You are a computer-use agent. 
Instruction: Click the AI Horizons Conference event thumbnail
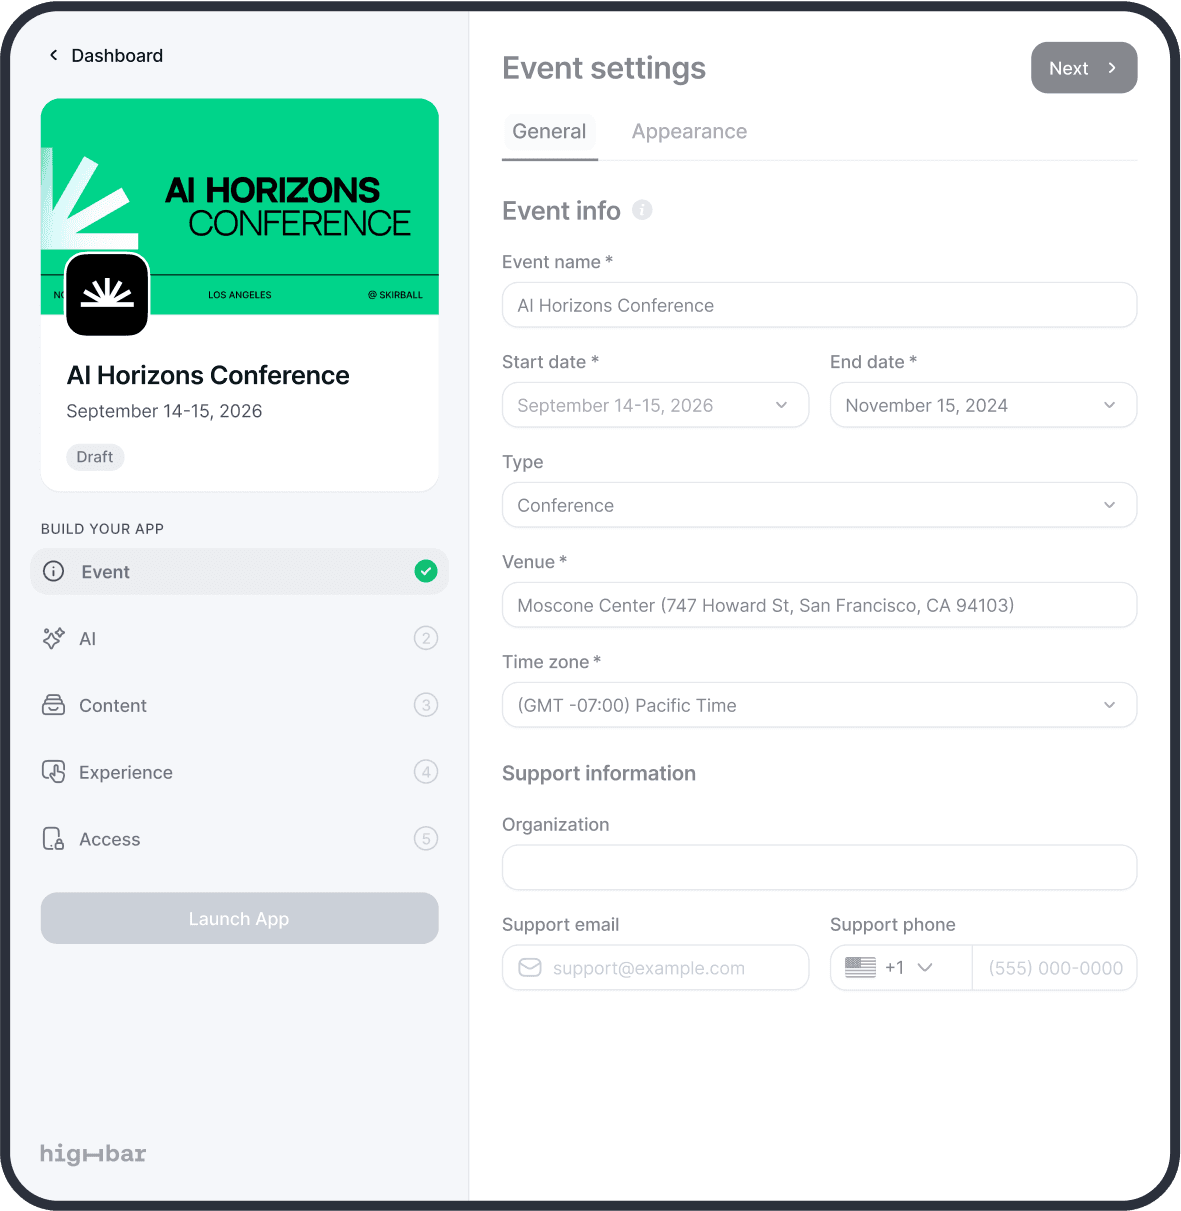tap(239, 207)
